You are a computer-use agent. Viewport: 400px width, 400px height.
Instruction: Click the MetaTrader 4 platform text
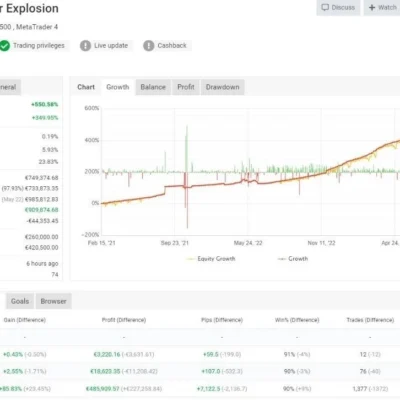pyautogui.click(x=37, y=27)
